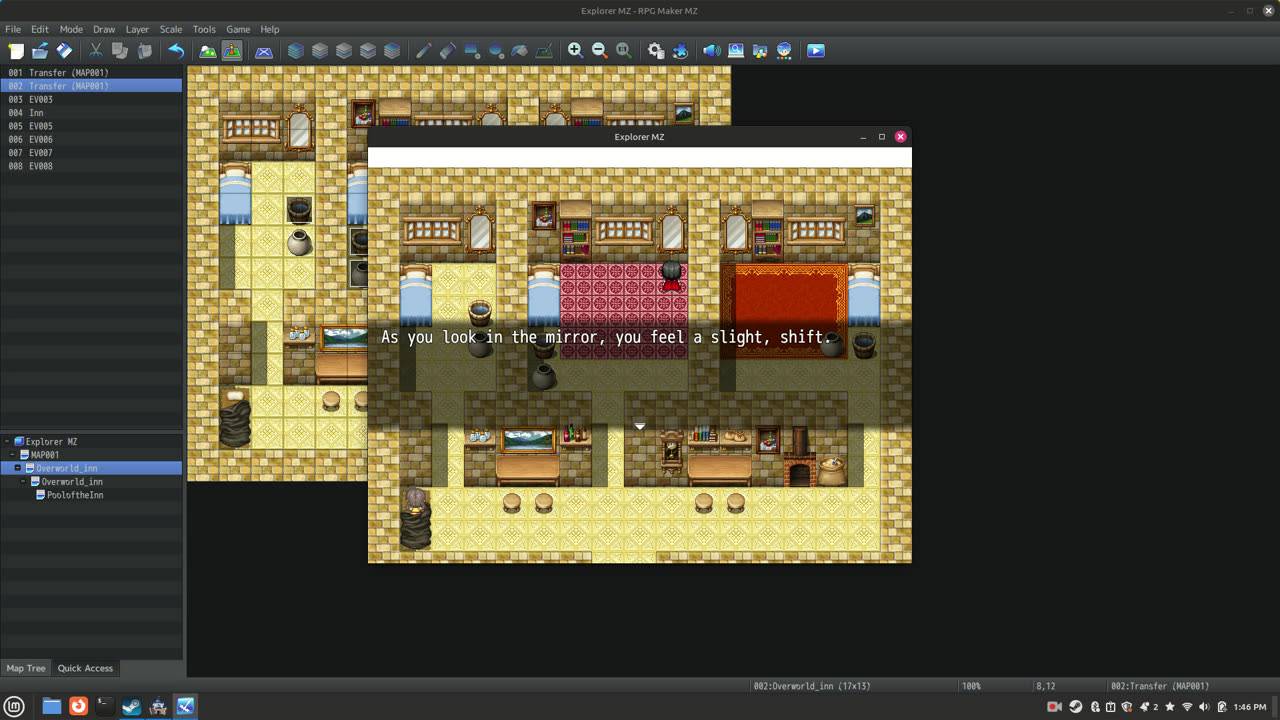Open the Tools menu

(204, 29)
